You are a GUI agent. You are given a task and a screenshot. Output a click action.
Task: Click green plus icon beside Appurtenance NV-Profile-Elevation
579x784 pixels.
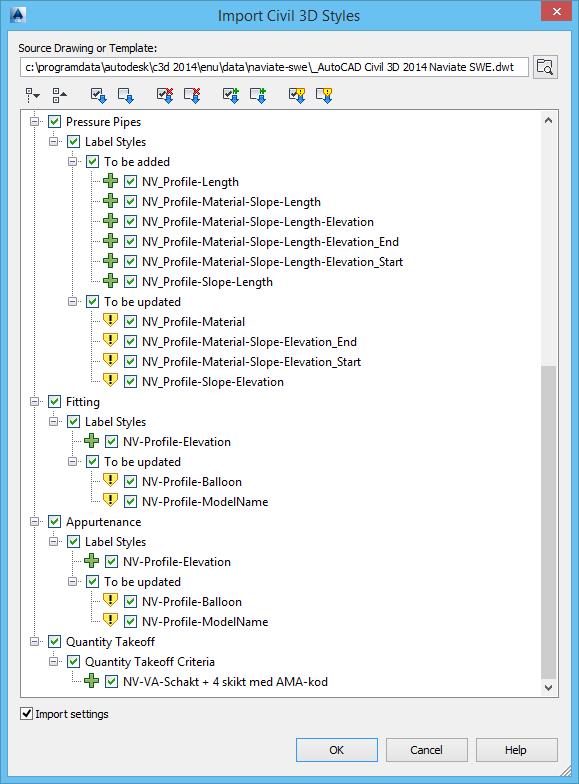[x=92, y=561]
